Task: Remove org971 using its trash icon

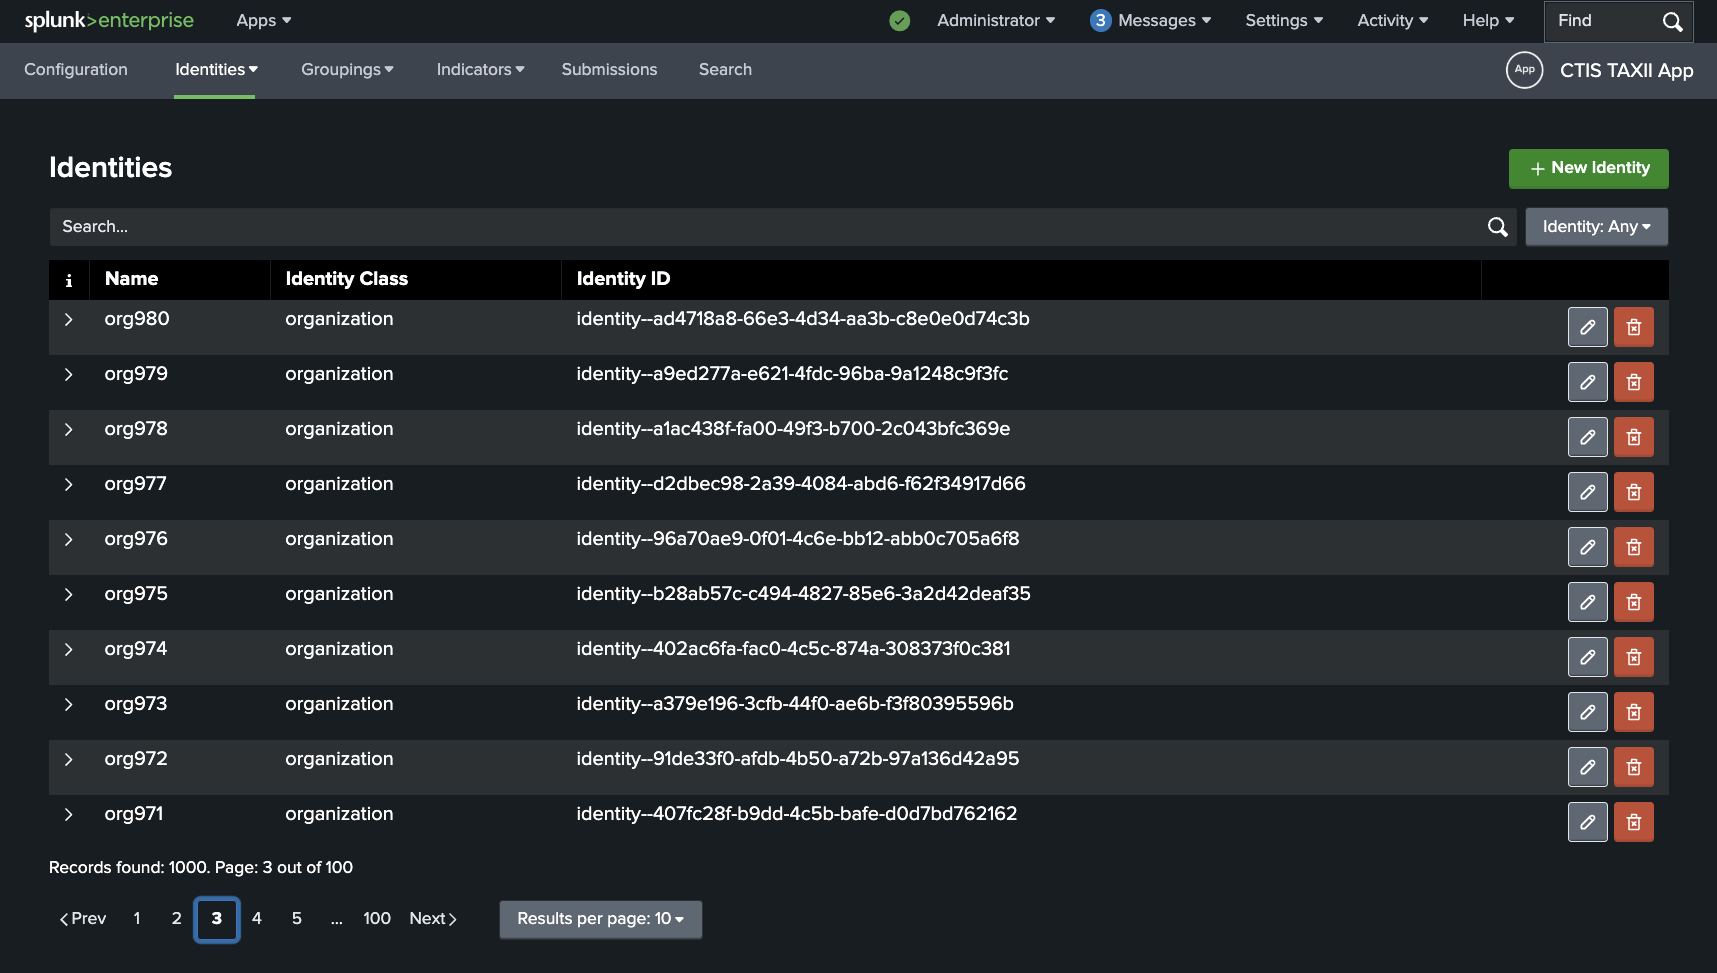Action: [1633, 822]
